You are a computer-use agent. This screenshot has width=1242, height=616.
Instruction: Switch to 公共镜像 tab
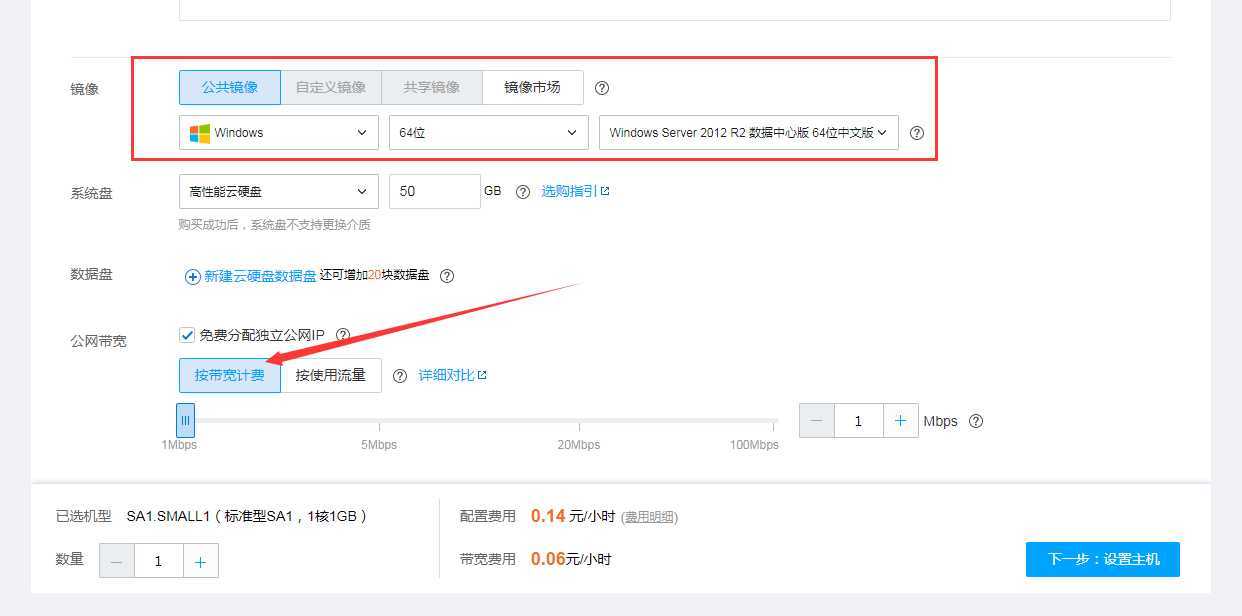click(x=230, y=87)
